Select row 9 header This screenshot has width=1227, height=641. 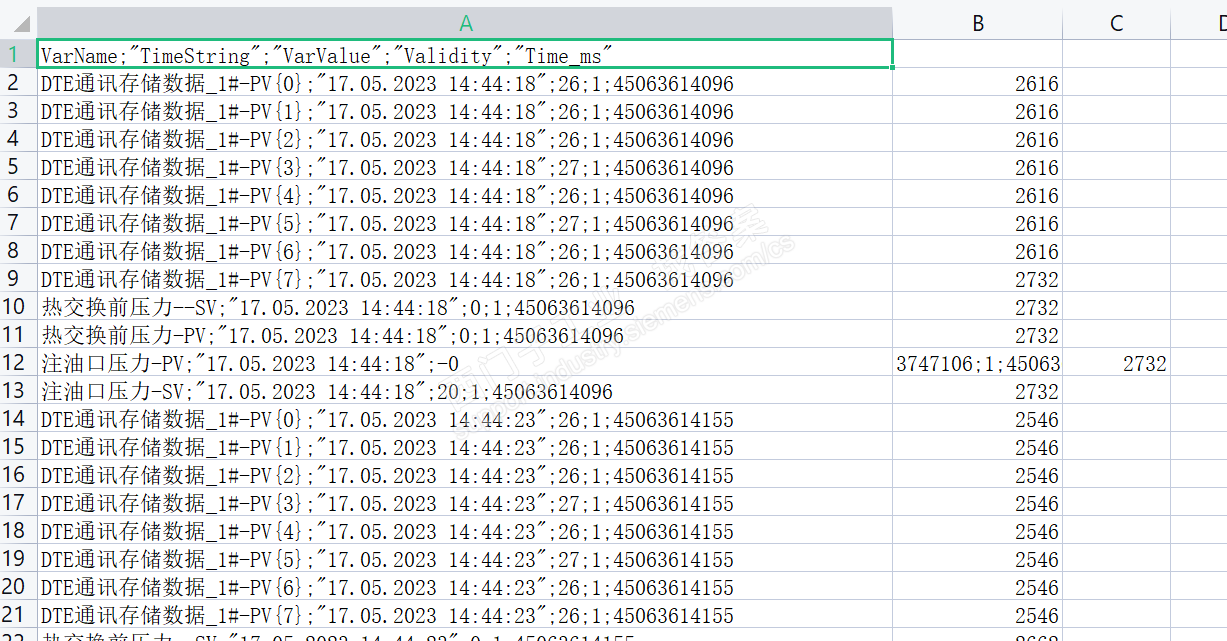(18, 279)
